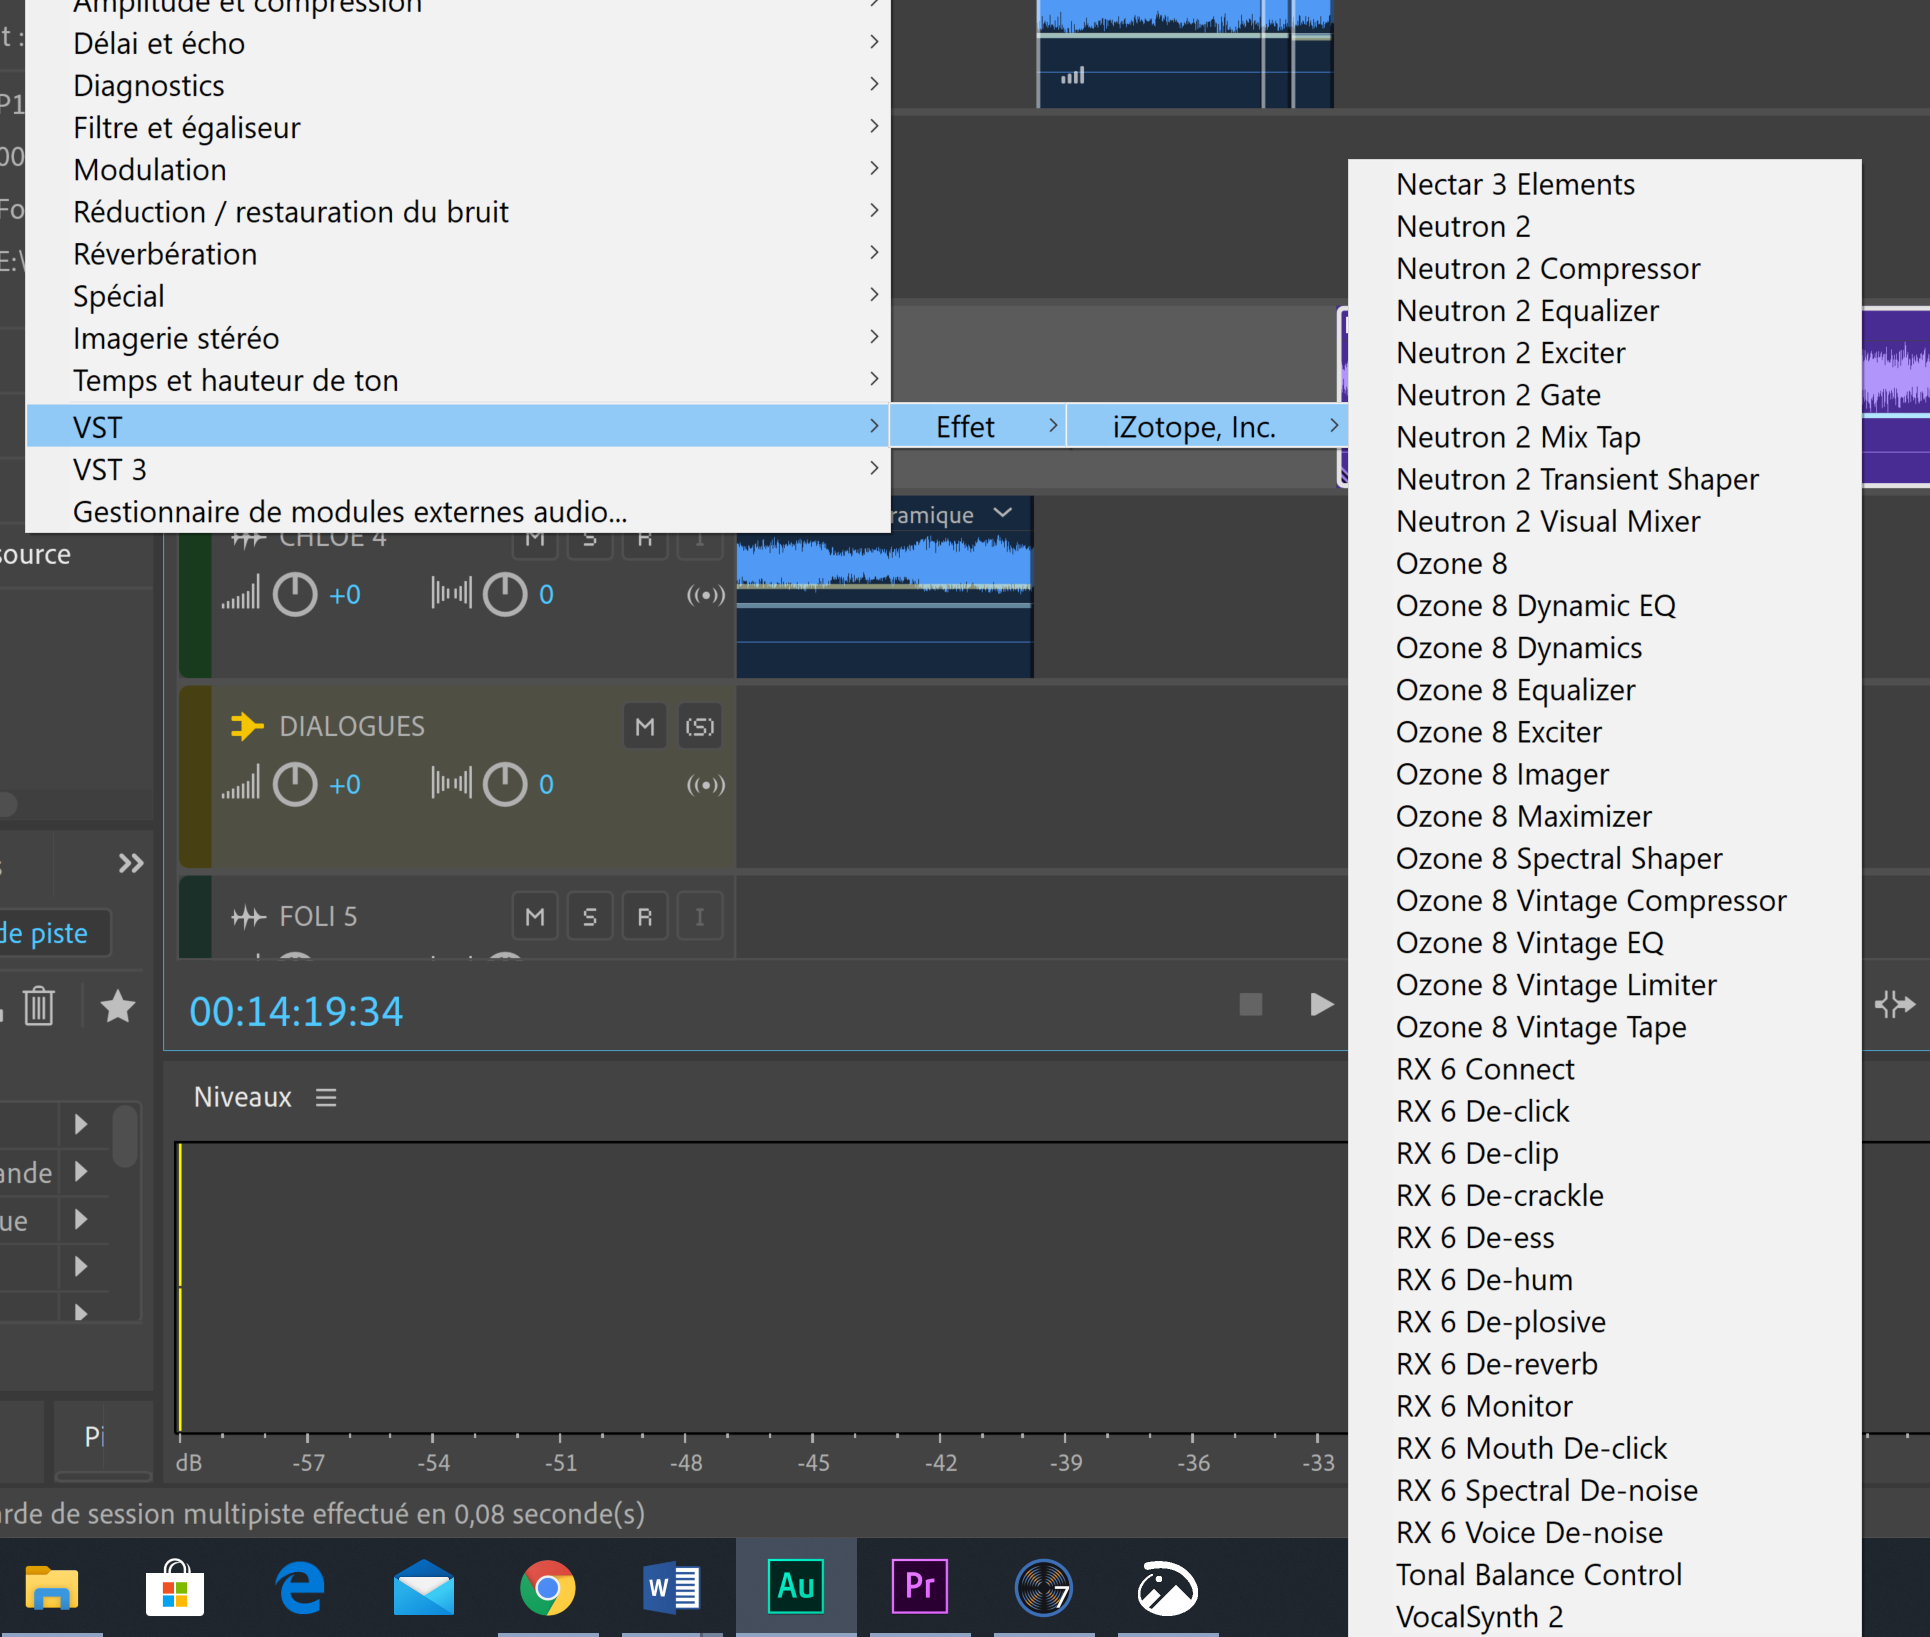The width and height of the screenshot is (1930, 1637).
Task: Expand the Délai et écho submenu
Action: pyautogui.click(x=458, y=43)
